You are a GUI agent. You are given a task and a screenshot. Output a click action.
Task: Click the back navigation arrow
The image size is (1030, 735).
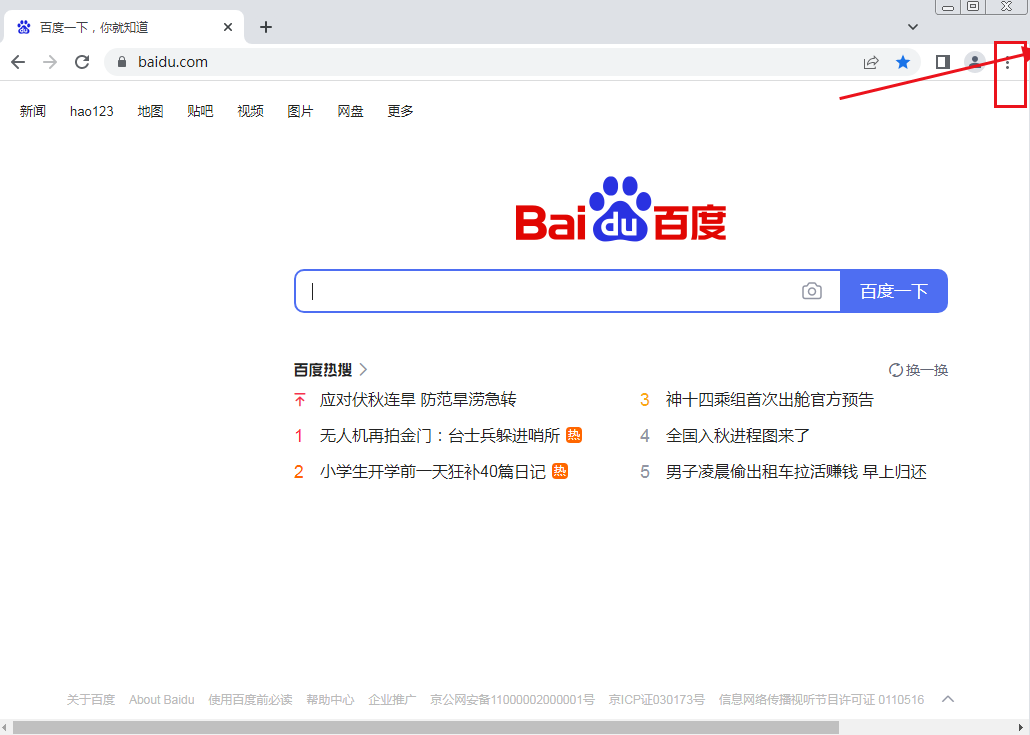pyautogui.click(x=17, y=61)
